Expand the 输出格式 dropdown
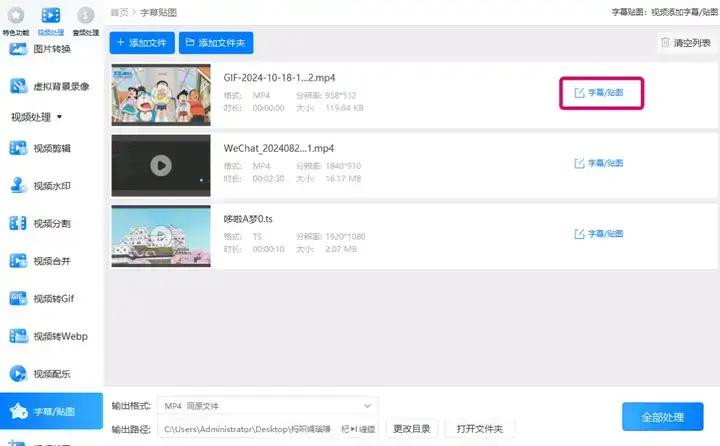 tap(268, 406)
